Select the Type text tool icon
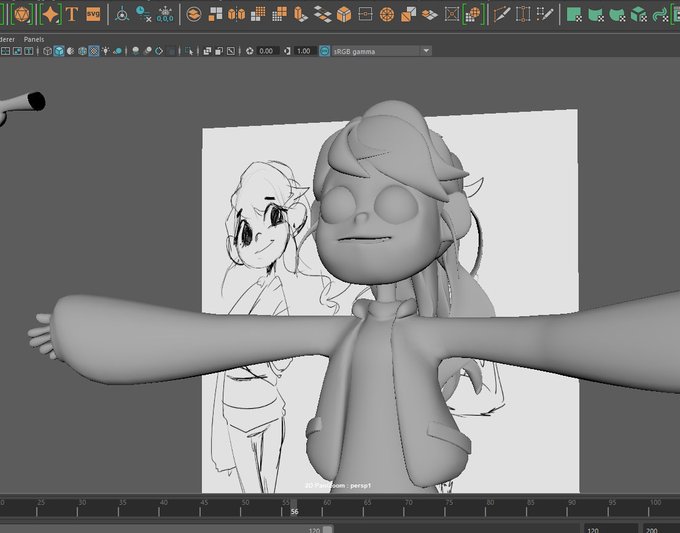The width and height of the screenshot is (680, 533). tap(72, 14)
